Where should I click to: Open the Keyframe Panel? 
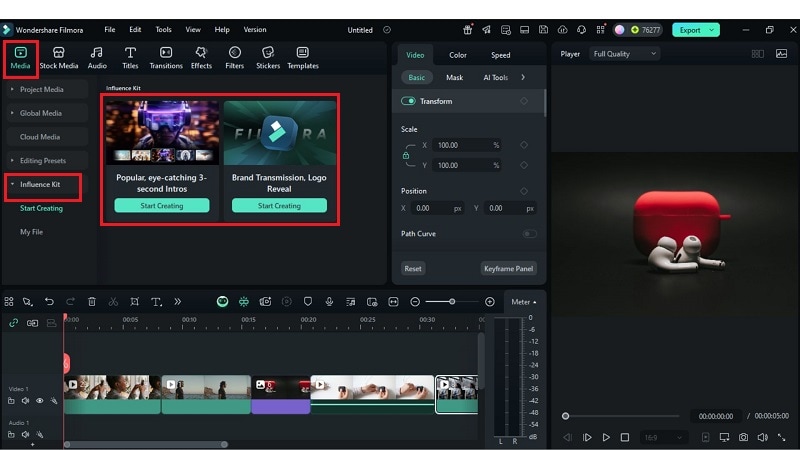508,268
